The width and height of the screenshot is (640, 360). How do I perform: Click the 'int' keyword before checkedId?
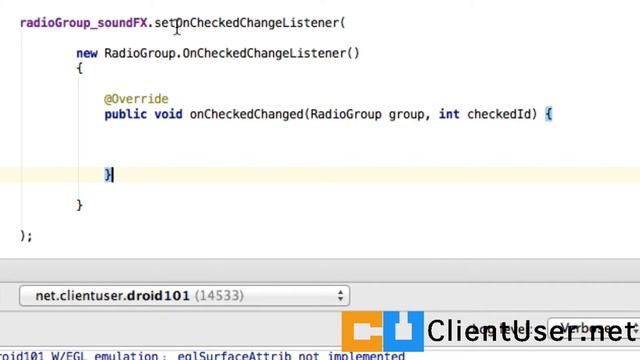pos(449,114)
